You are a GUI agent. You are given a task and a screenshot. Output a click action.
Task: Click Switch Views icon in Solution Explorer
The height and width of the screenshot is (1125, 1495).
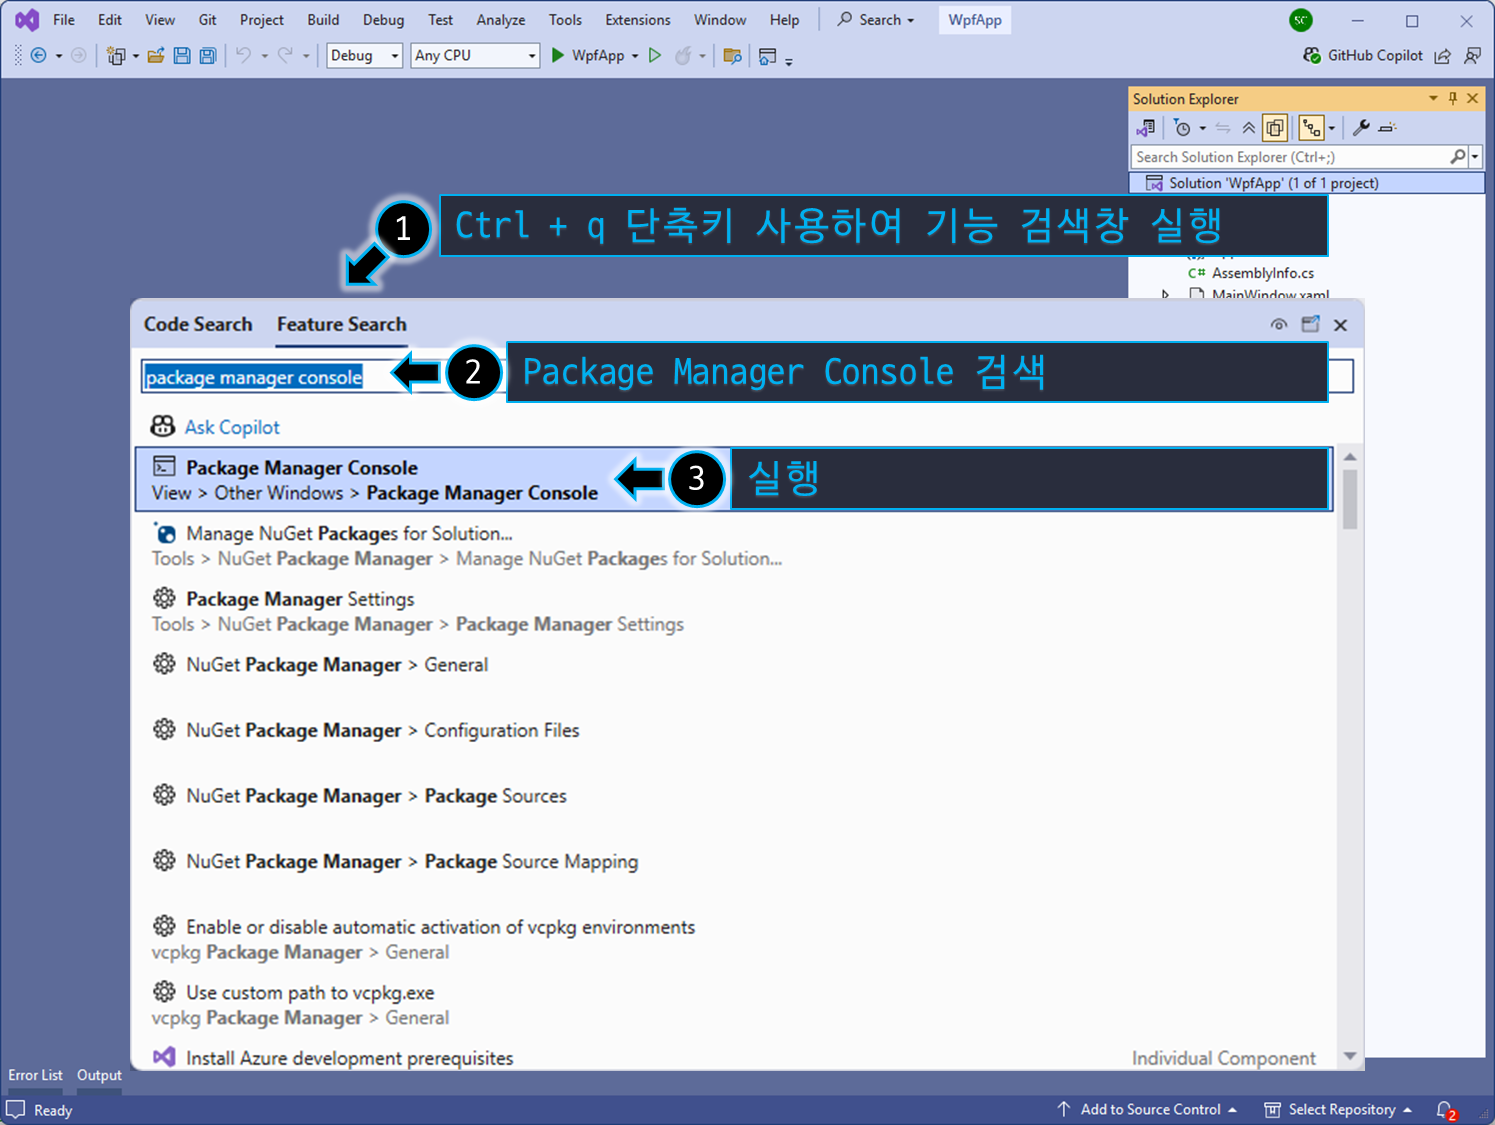1146,128
